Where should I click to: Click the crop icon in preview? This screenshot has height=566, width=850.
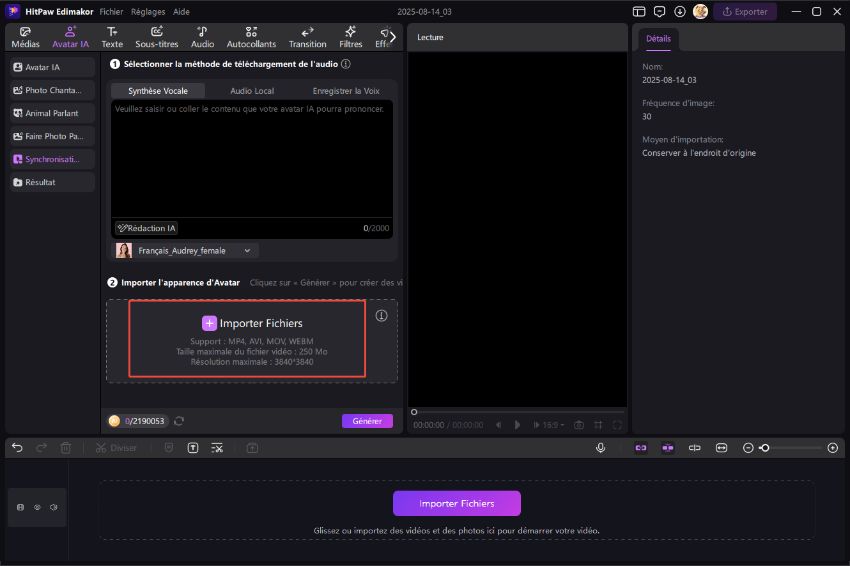click(x=598, y=425)
